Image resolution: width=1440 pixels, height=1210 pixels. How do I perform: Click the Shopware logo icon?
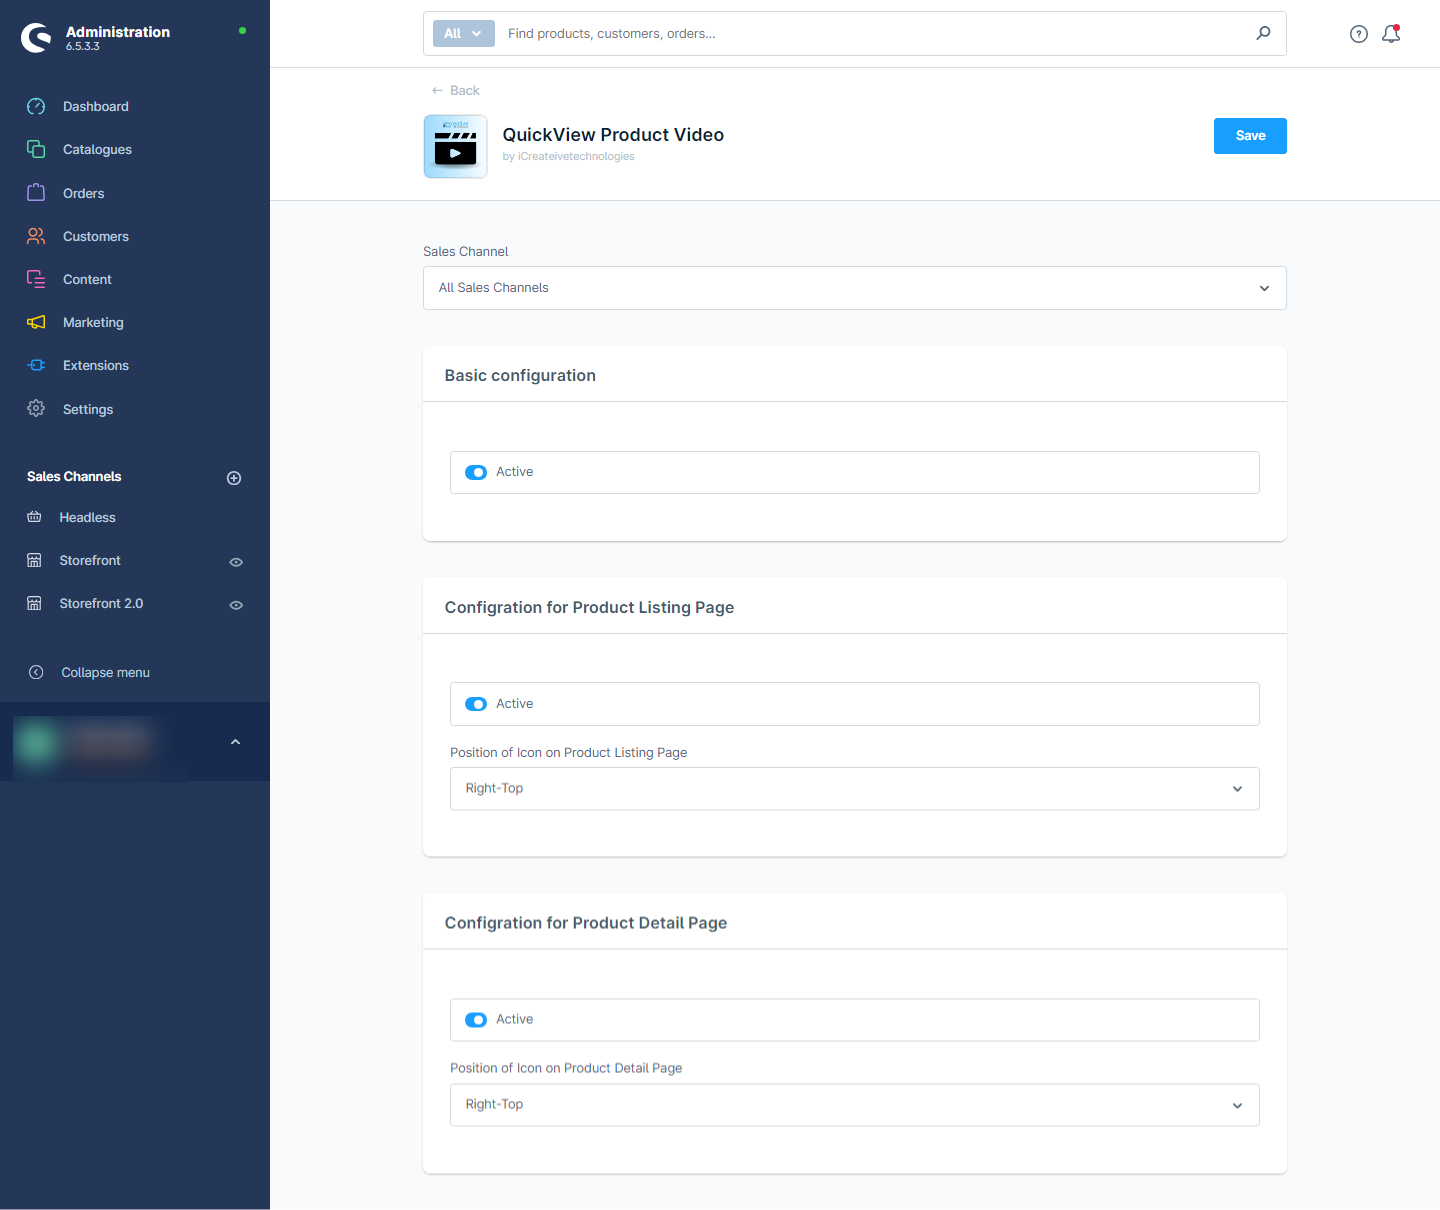point(36,38)
